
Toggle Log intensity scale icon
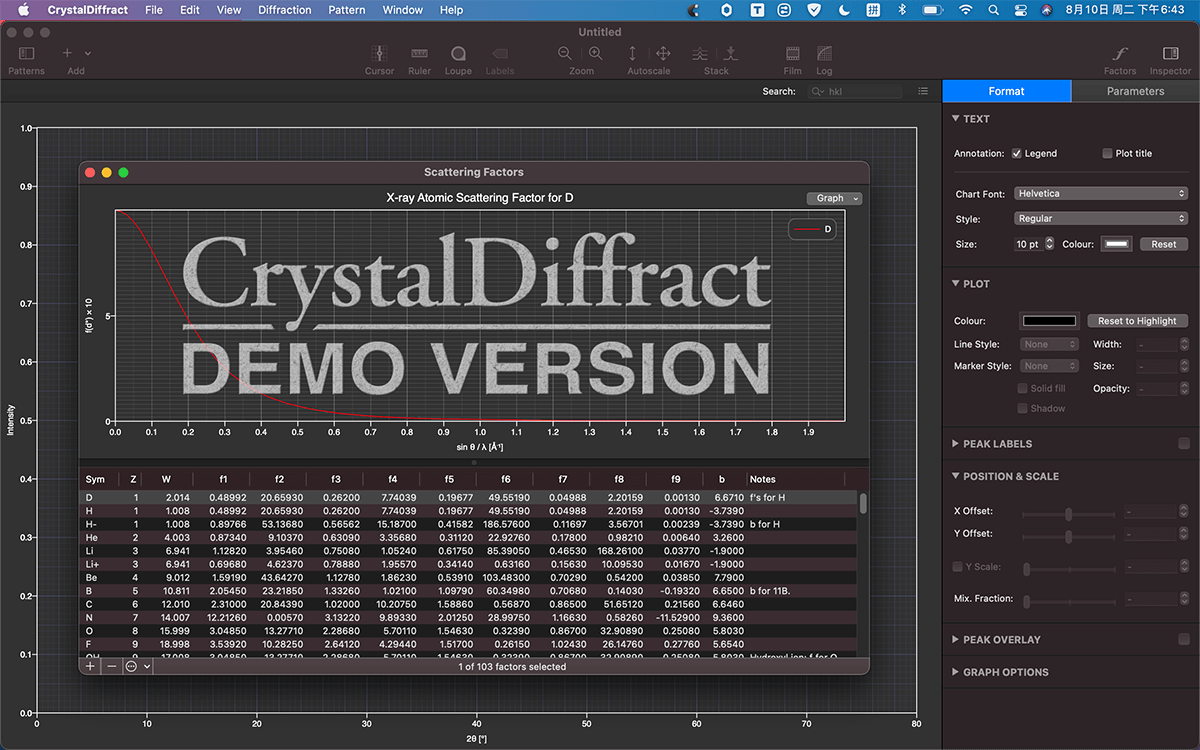pos(824,53)
